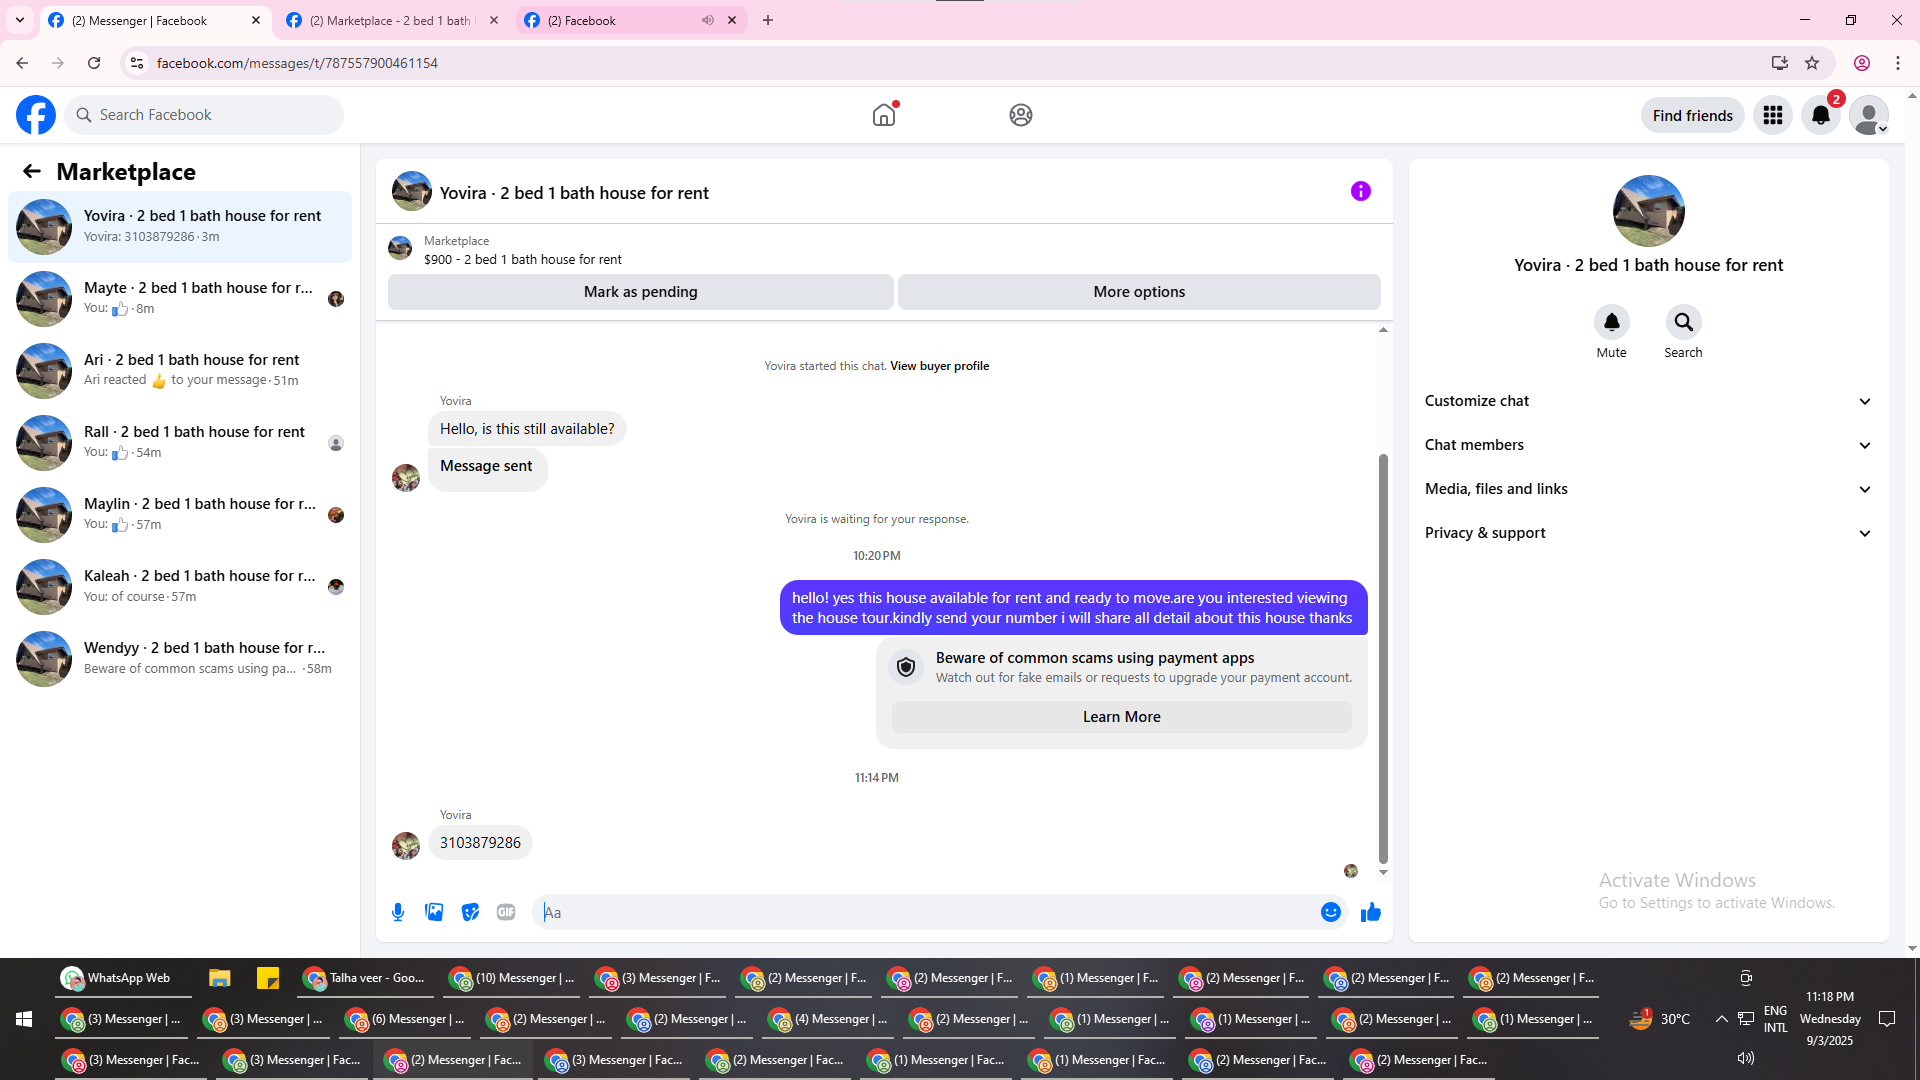1920x1080 pixels.
Task: Open Rall conversation in Marketplace list
Action: pyautogui.click(x=180, y=443)
